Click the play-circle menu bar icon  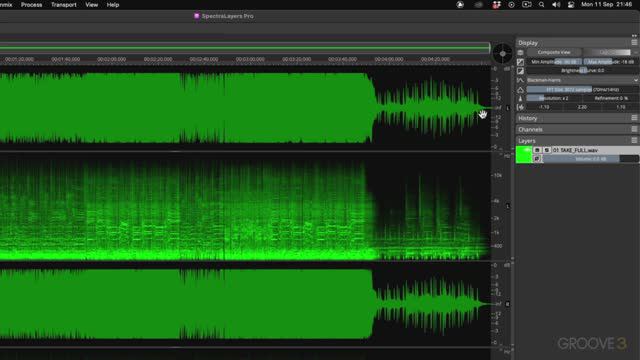pos(511,5)
